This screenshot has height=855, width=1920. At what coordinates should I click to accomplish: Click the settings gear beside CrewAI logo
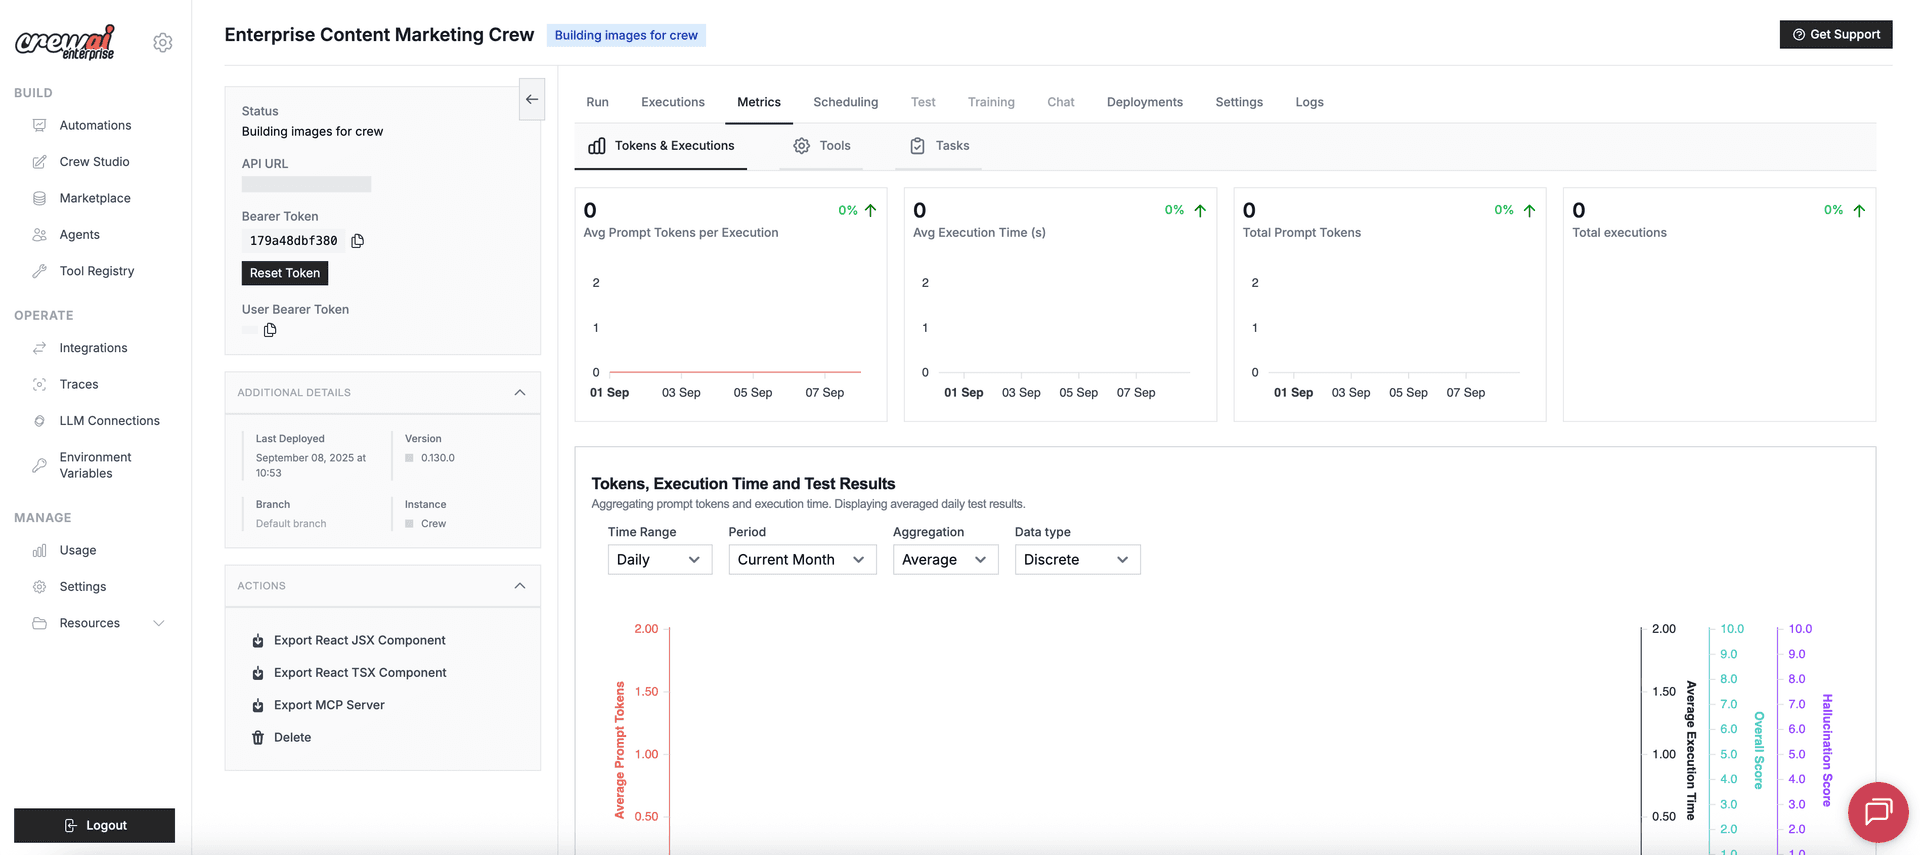coord(163,43)
